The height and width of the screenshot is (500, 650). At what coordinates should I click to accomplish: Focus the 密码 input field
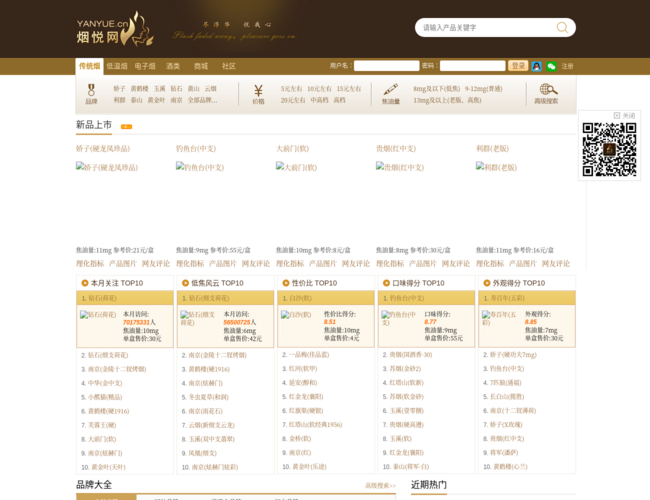(473, 66)
